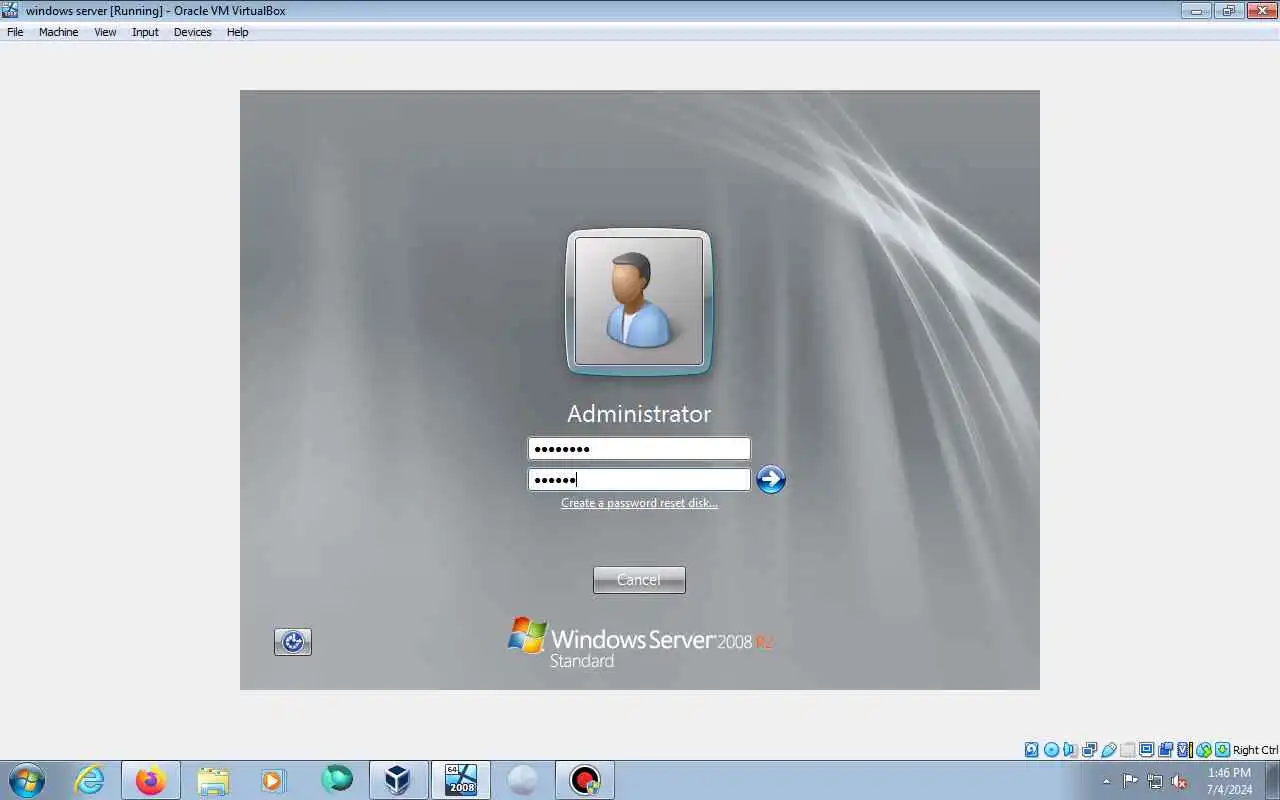Click the green round app taskbar icon

coord(337,780)
